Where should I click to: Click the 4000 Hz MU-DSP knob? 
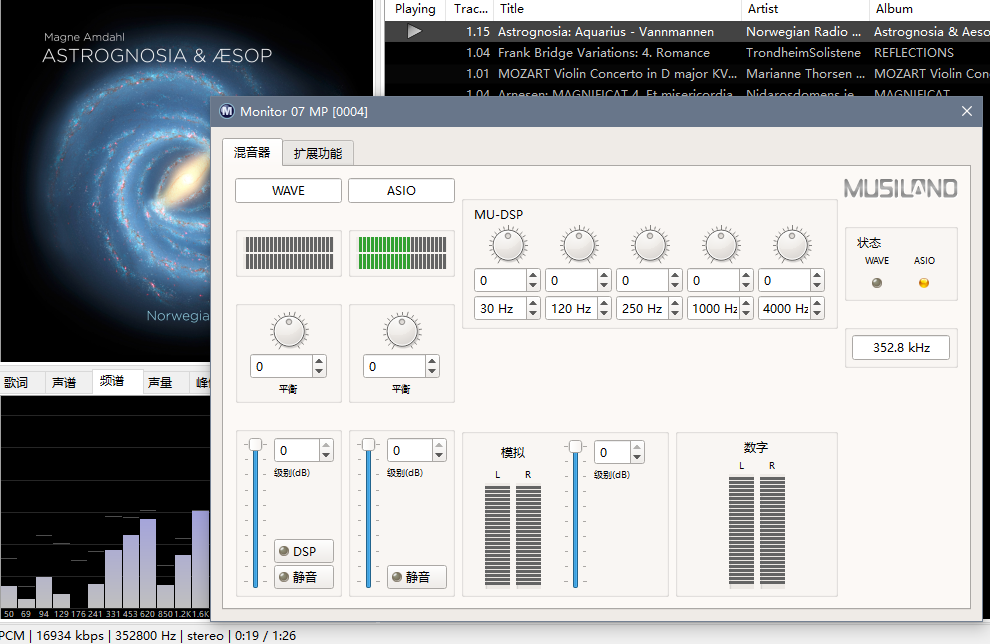pos(791,243)
